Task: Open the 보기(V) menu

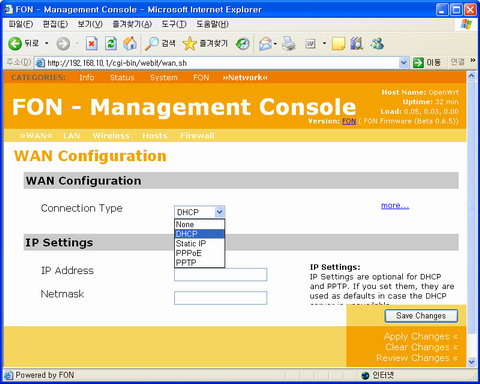Action: 90,24
